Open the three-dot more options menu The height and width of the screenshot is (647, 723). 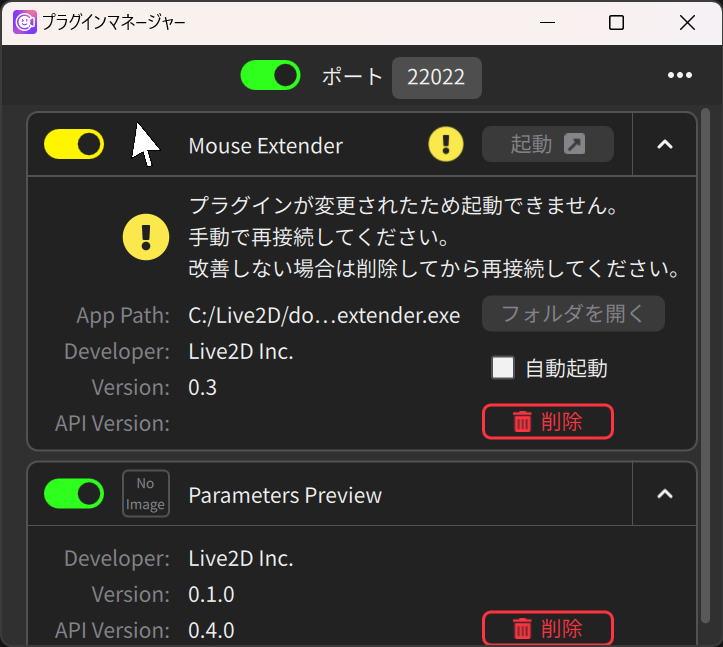680,75
